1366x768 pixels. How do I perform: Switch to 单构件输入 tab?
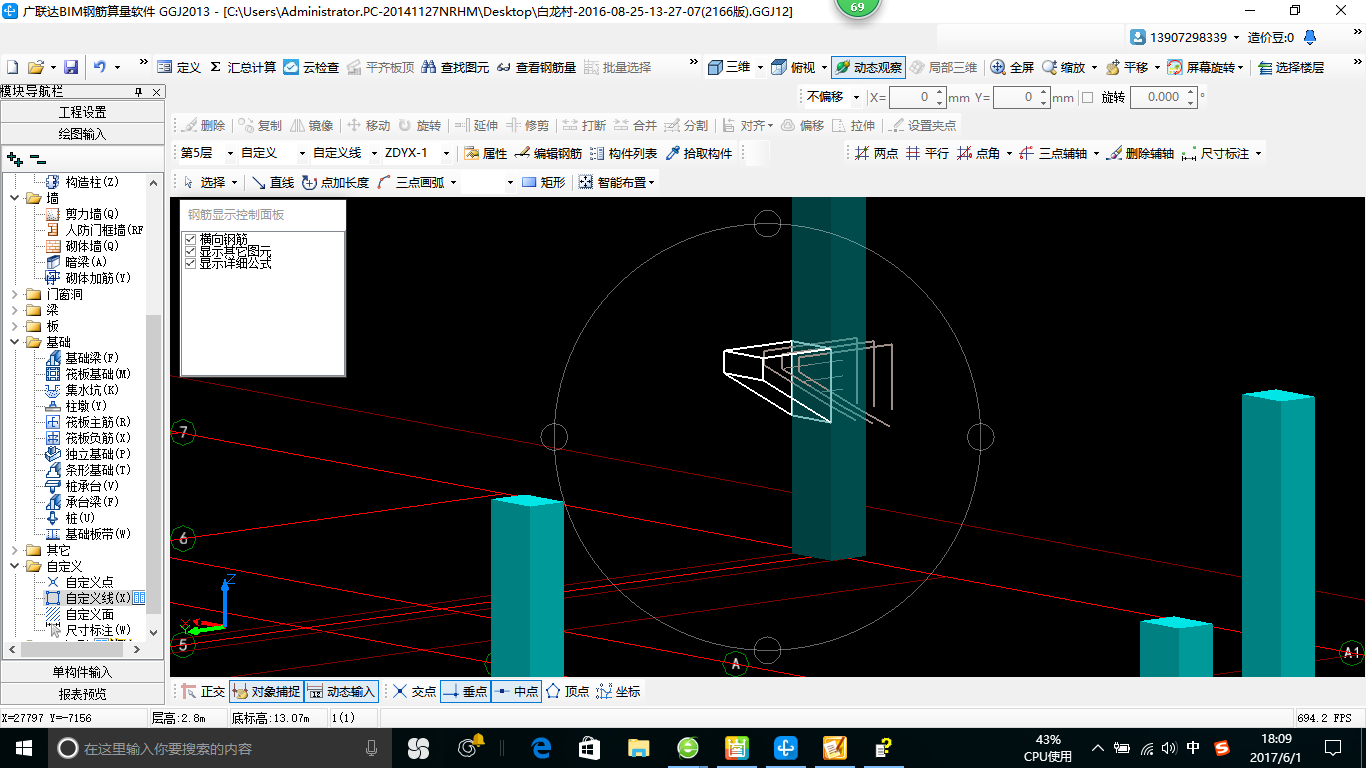coord(82,672)
